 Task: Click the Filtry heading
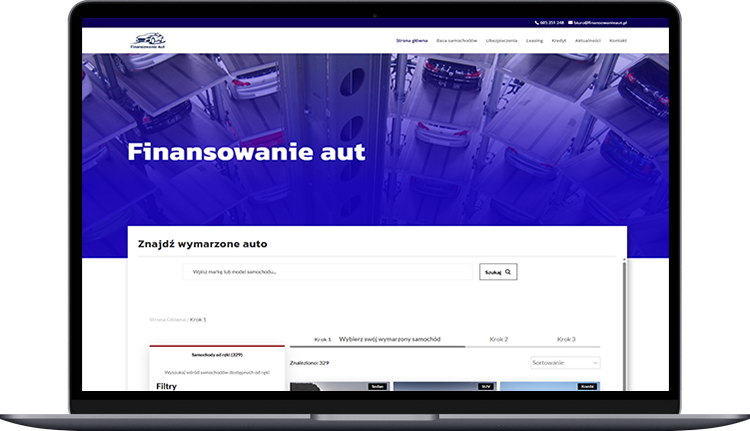pyautogui.click(x=166, y=386)
